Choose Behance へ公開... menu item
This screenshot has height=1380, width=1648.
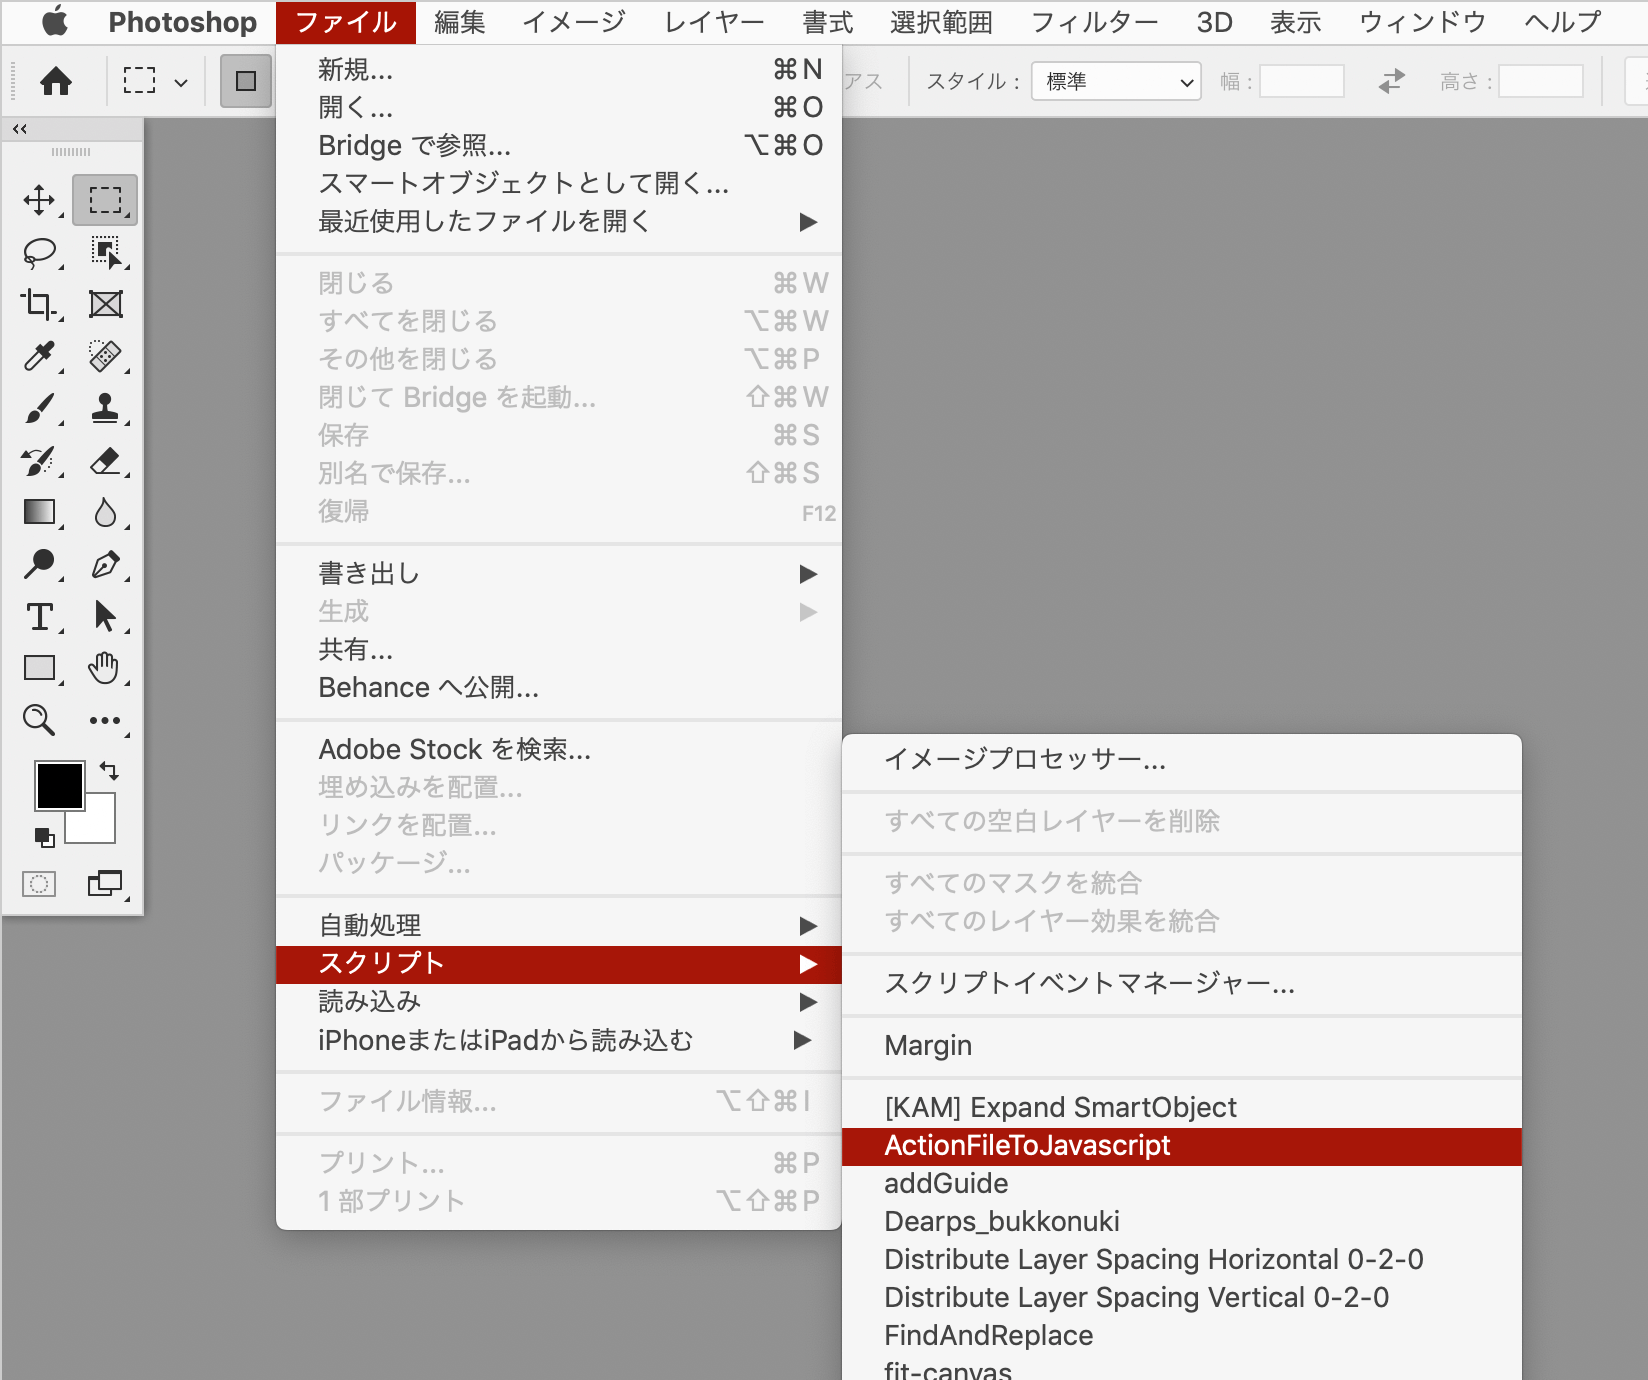[x=559, y=687]
